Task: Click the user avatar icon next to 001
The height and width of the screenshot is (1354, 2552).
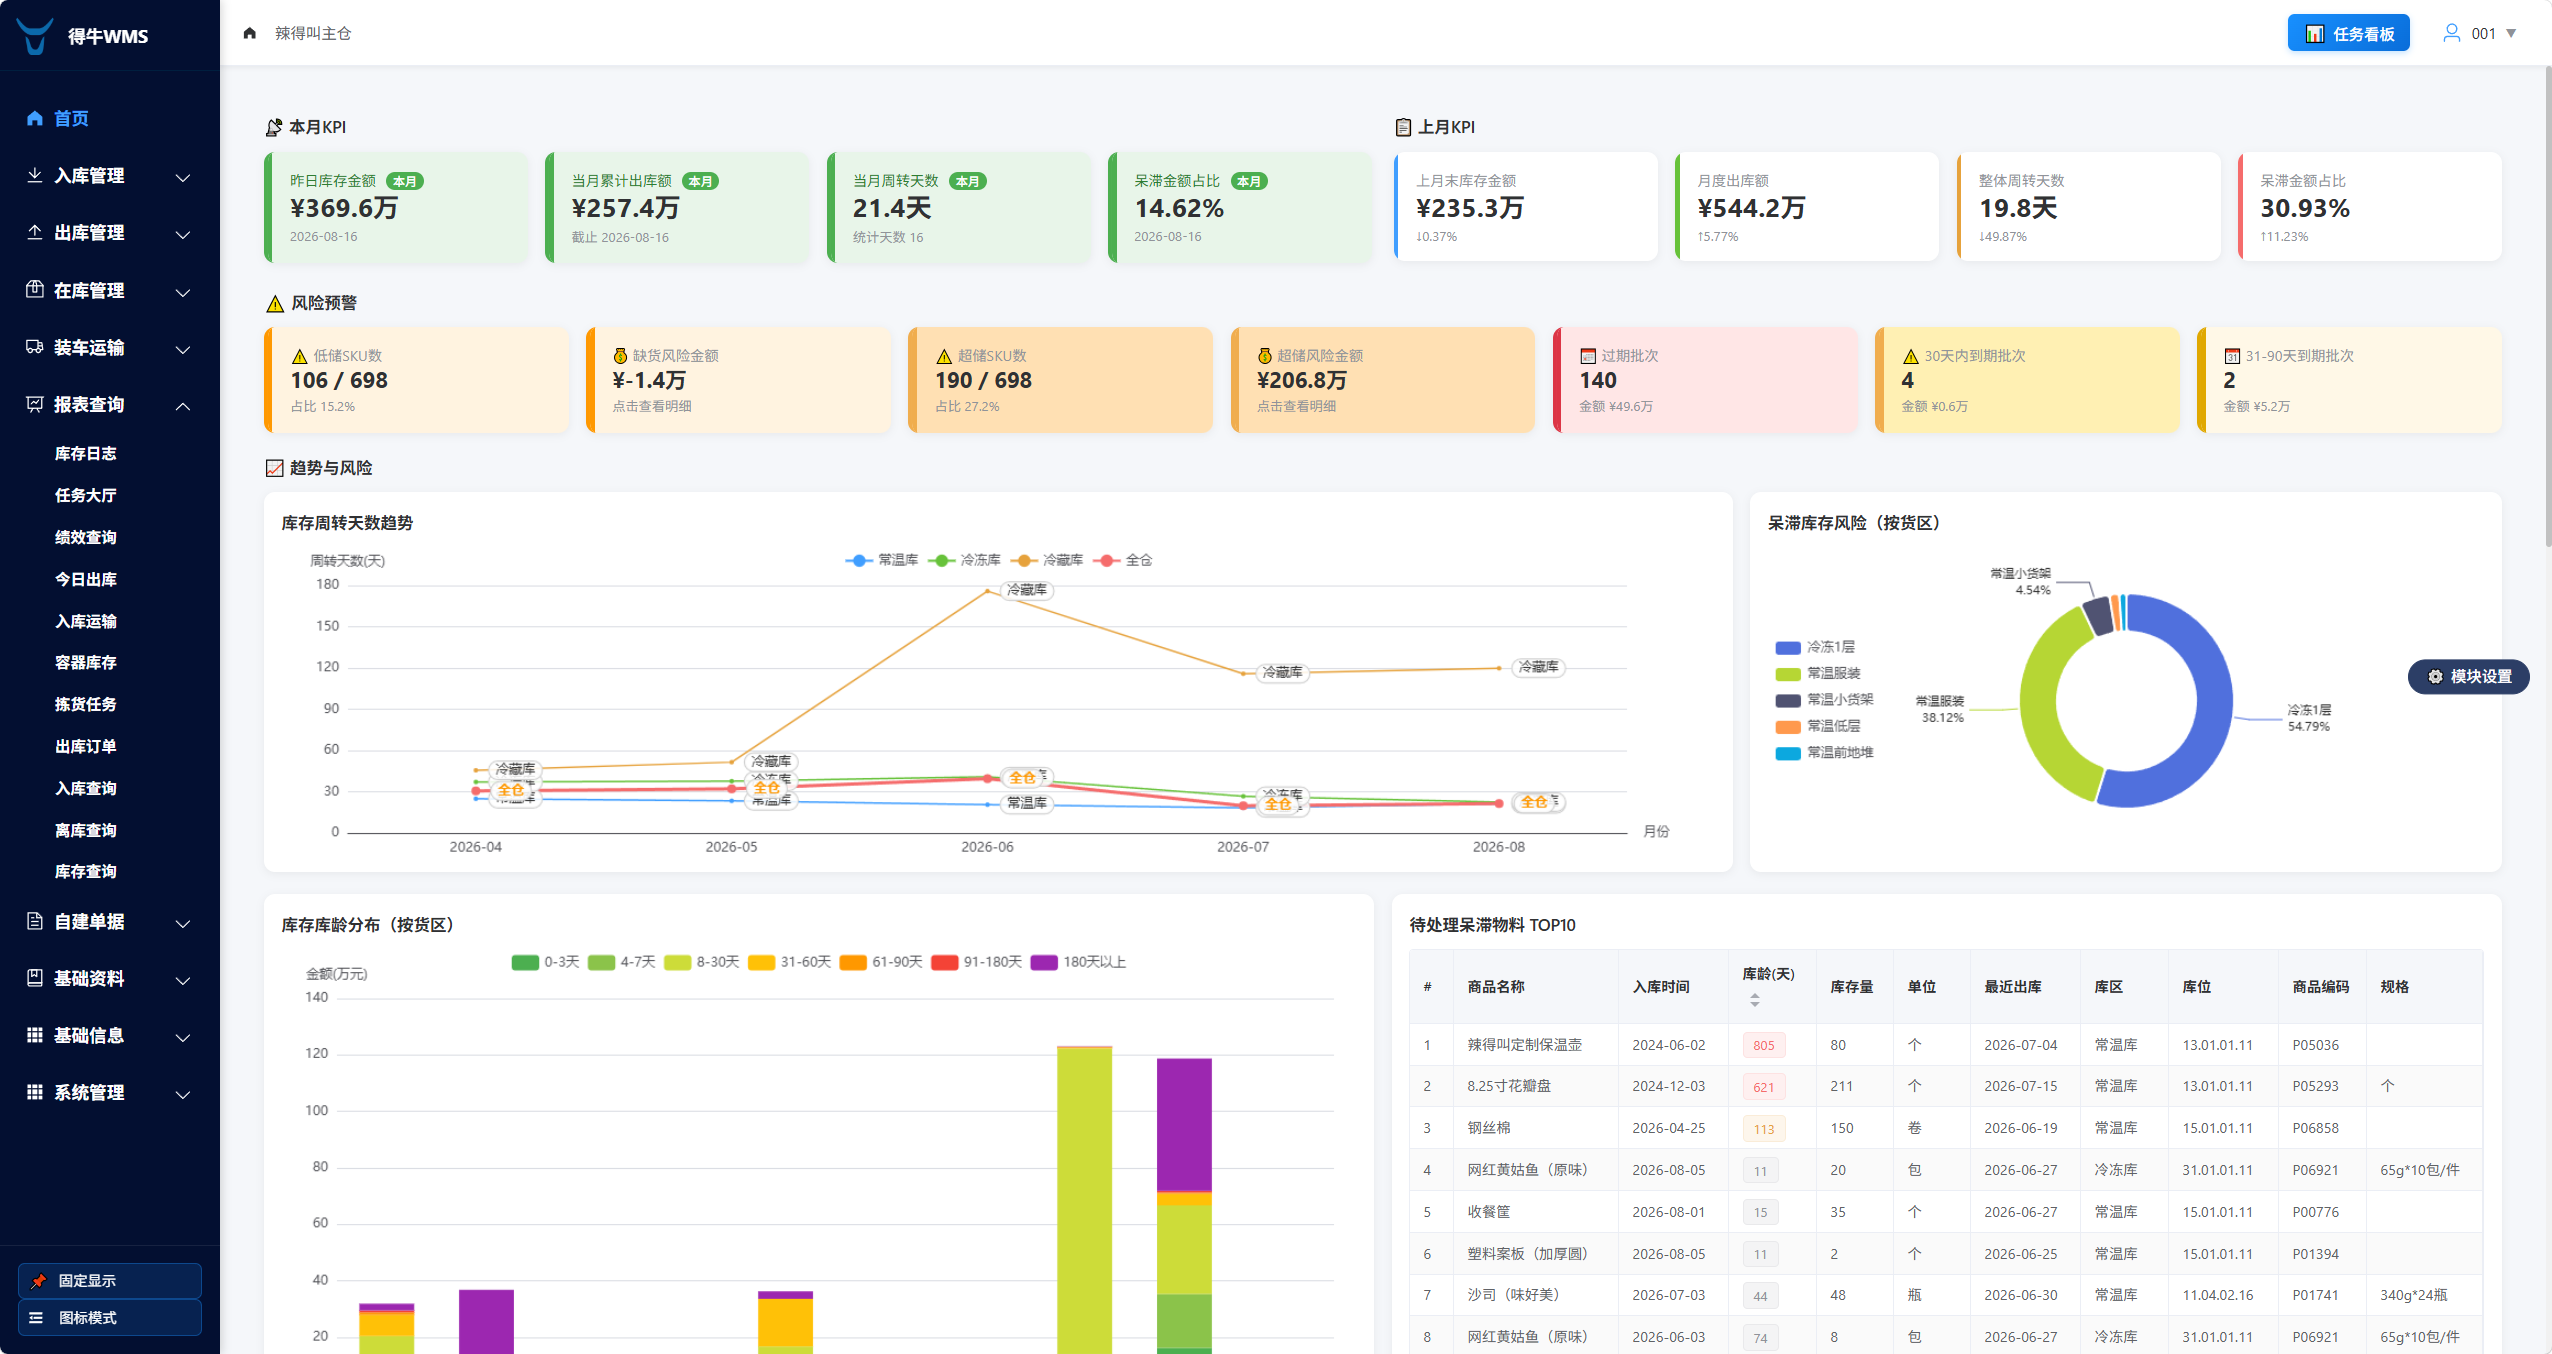Action: pos(2451,33)
